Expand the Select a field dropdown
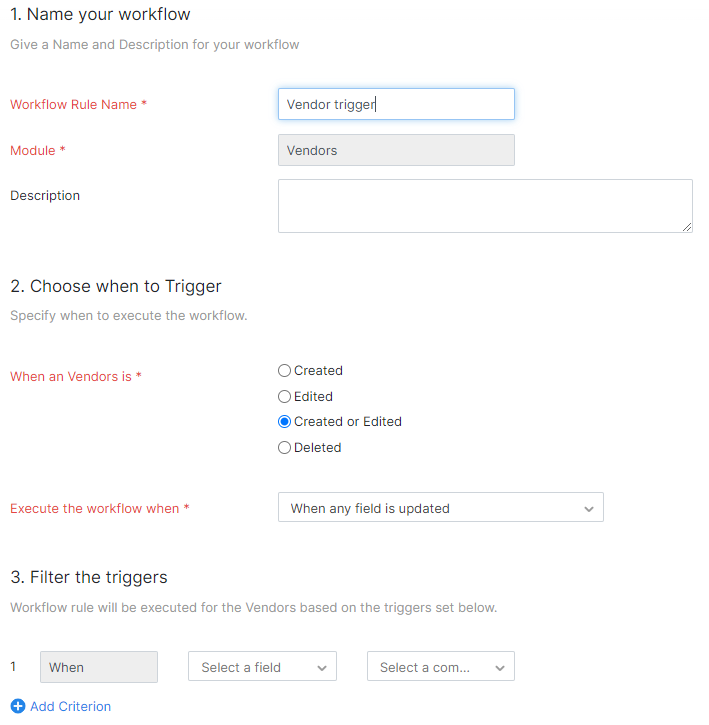 (262, 667)
